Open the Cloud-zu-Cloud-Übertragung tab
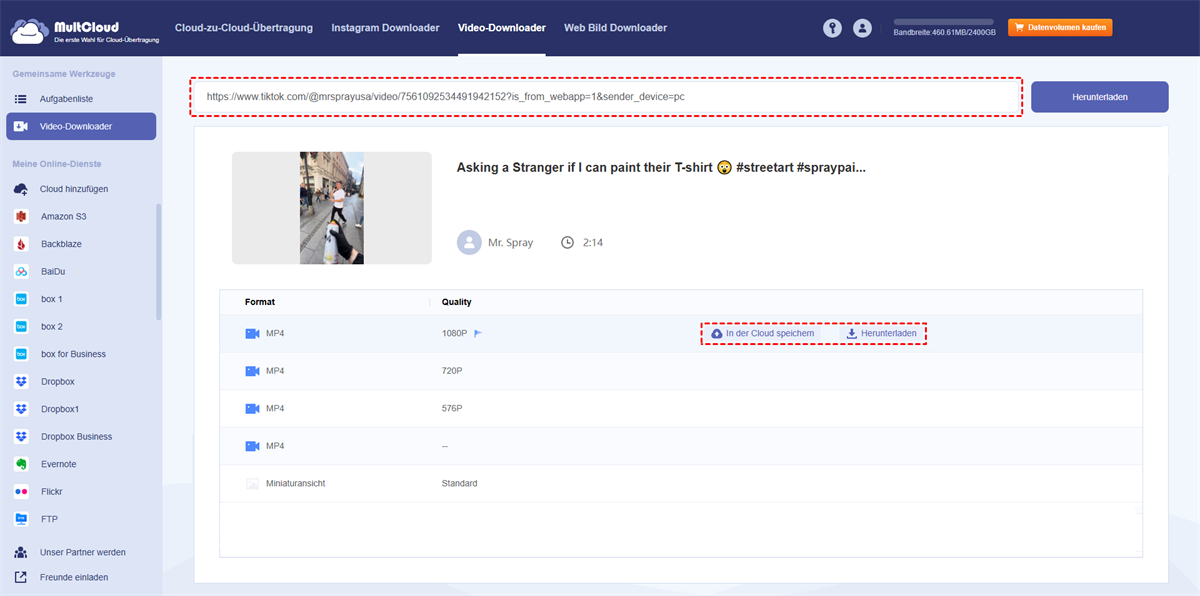 (243, 28)
